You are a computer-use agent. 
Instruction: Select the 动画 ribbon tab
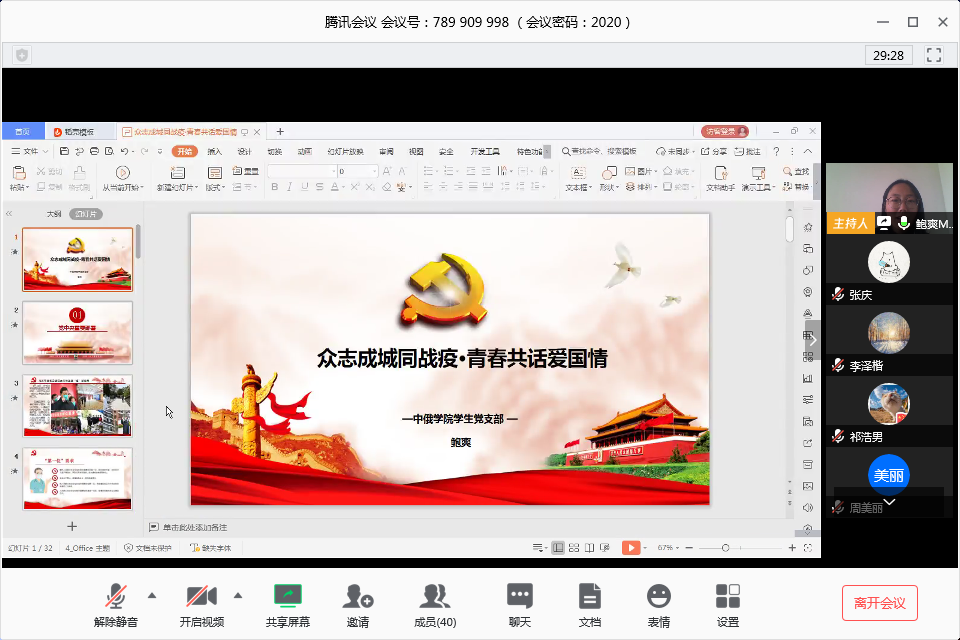click(304, 151)
